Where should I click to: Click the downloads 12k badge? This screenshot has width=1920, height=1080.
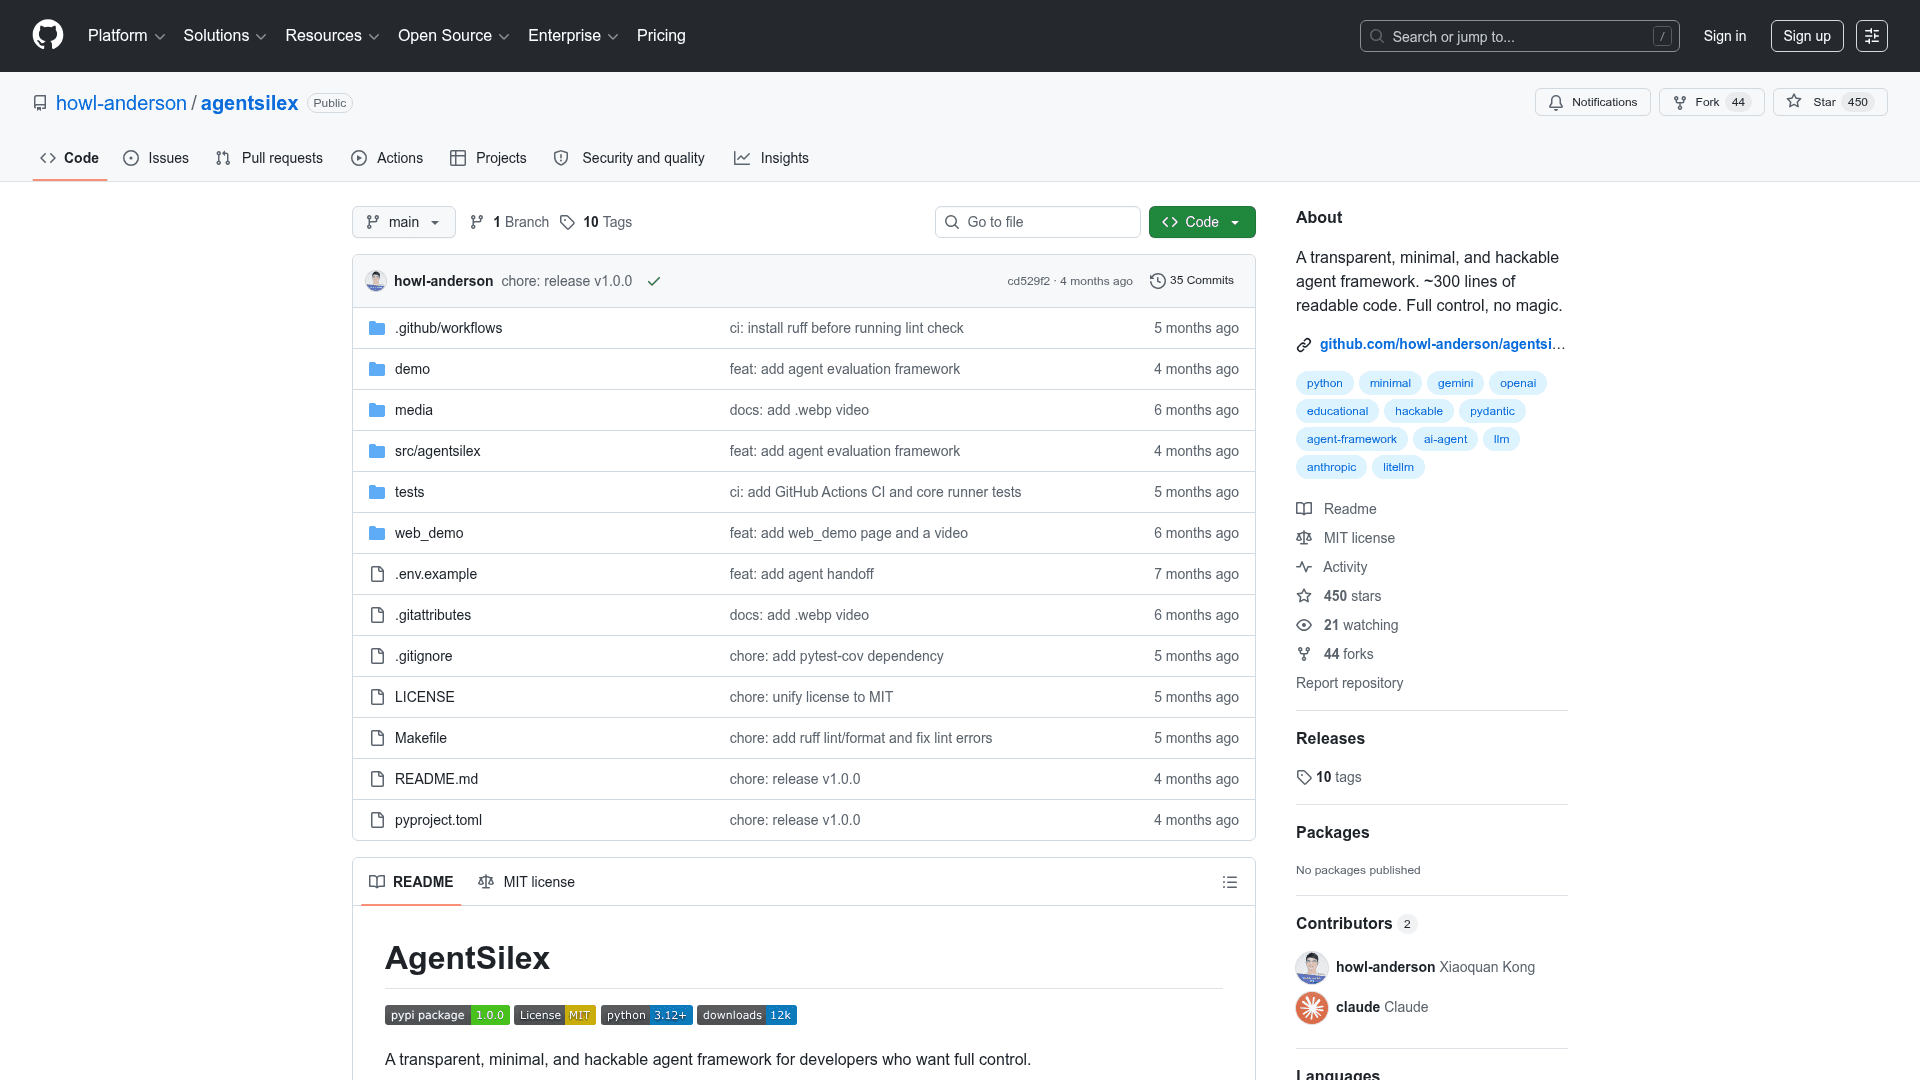tap(747, 1015)
